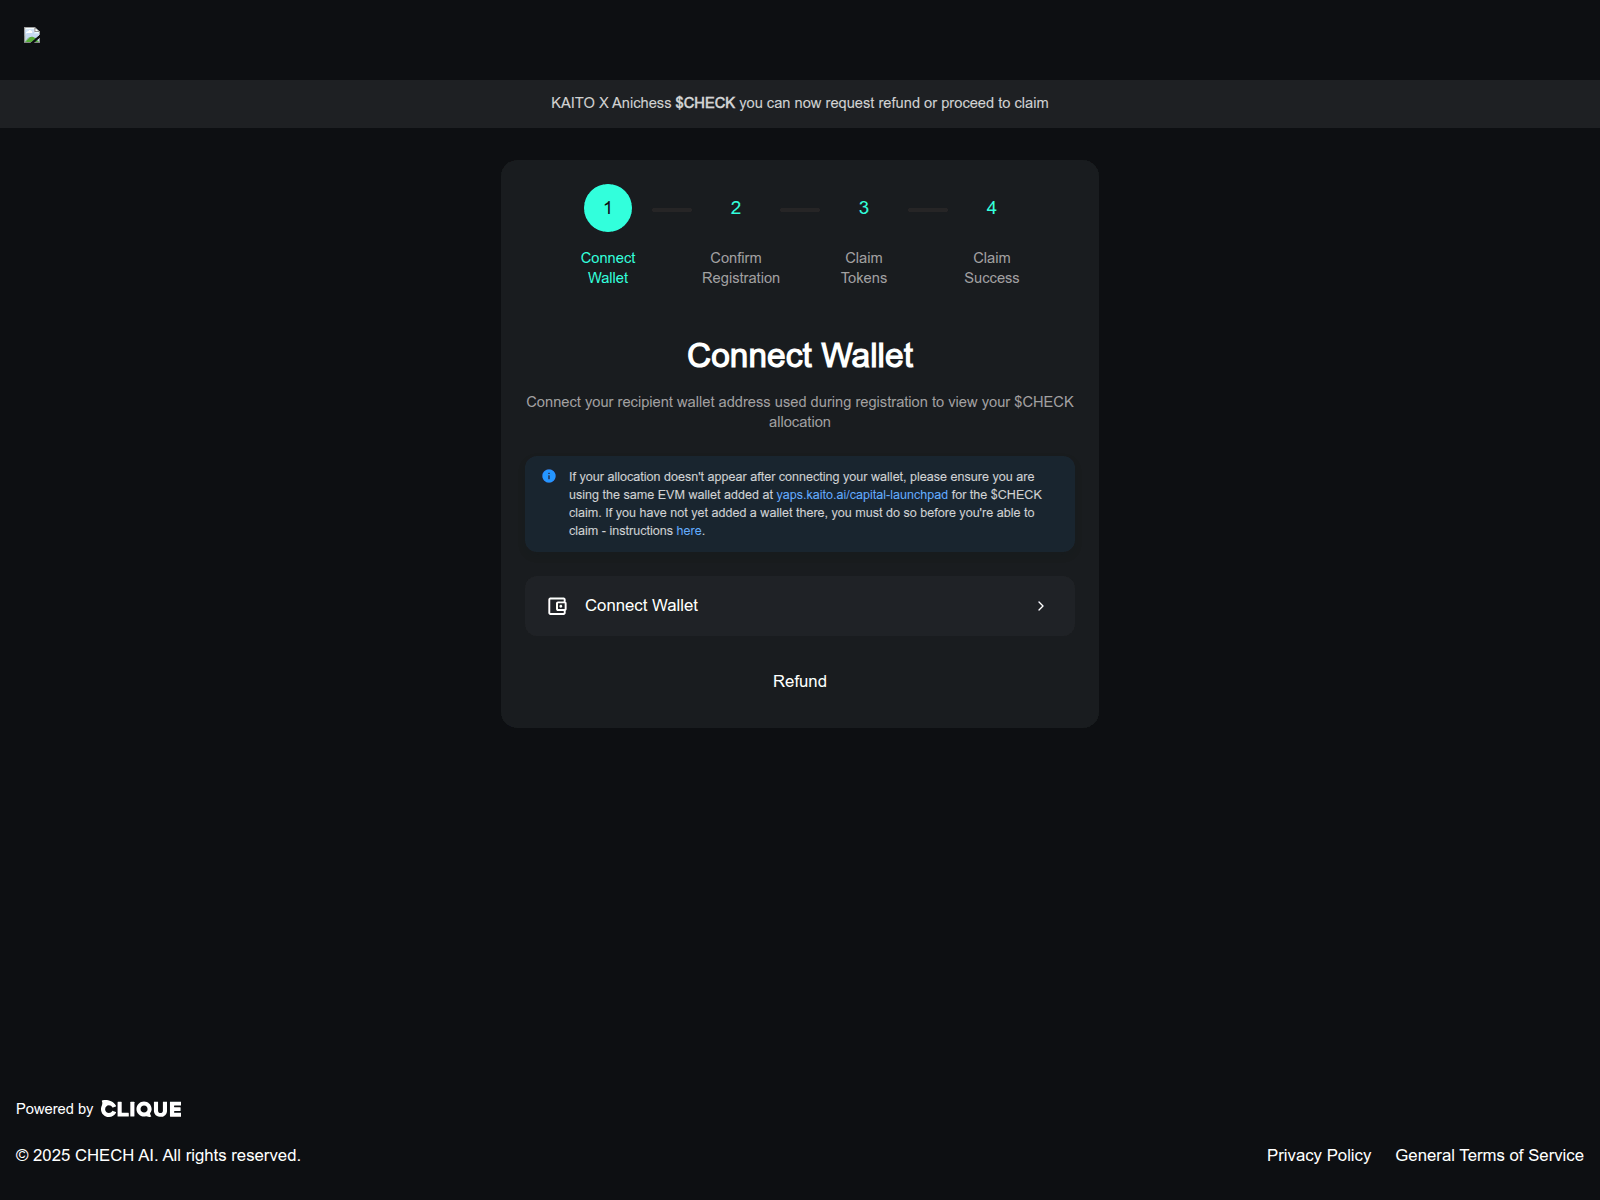Open the yaps.kaito.ai/capital-launchpad link
The width and height of the screenshot is (1600, 1200).
(860, 494)
